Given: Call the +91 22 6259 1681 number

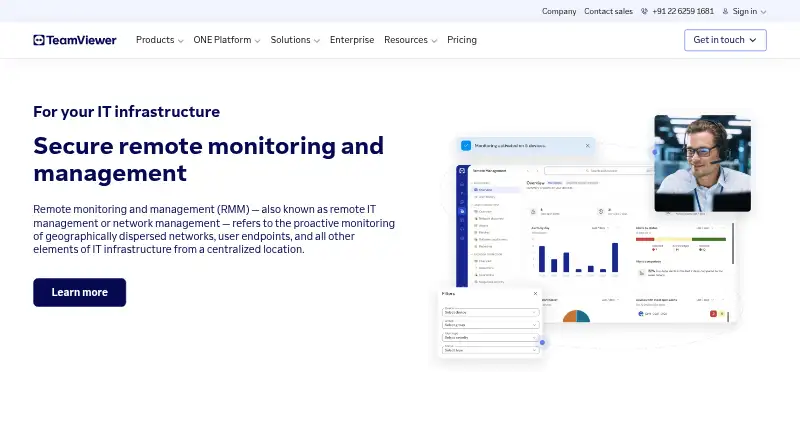Looking at the screenshot, I should point(683,11).
